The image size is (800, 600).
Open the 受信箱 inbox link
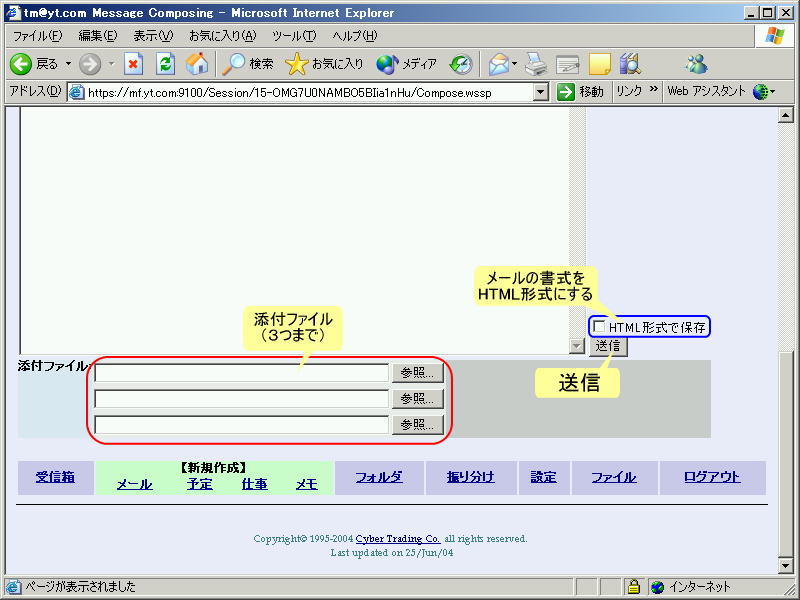click(x=55, y=477)
